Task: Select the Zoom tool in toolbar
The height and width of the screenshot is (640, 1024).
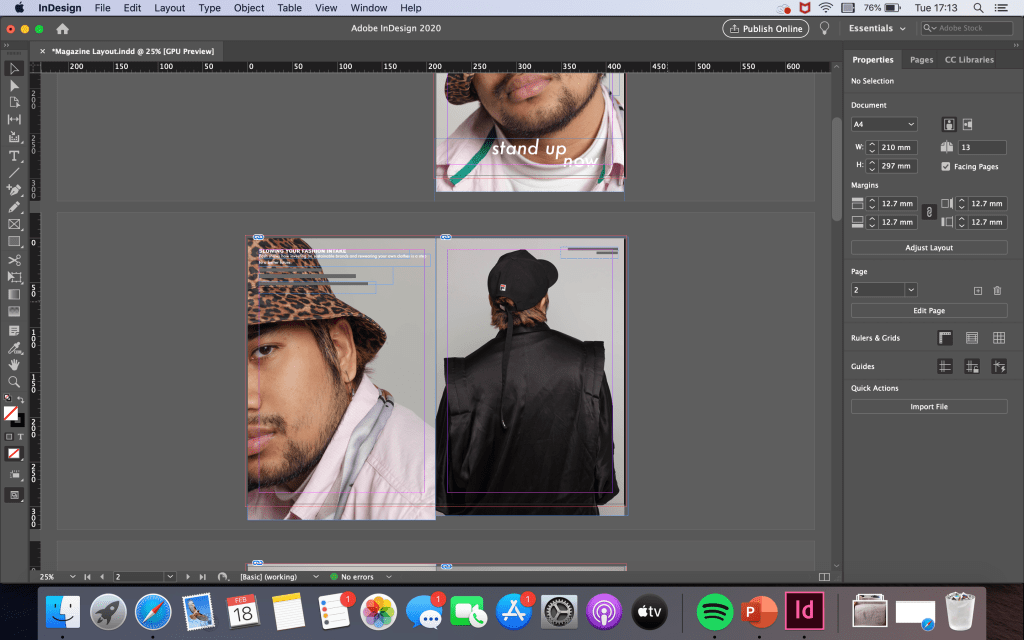Action: [x=14, y=382]
